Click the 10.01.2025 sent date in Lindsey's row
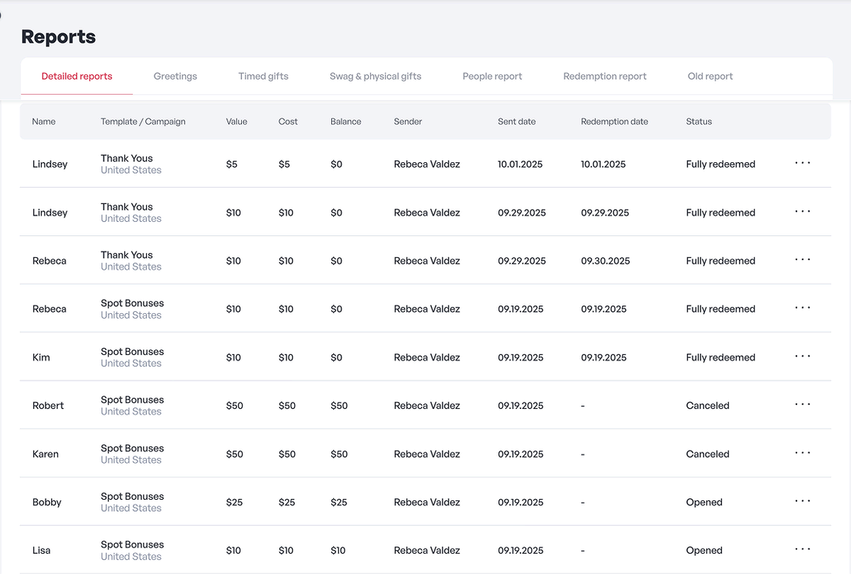The image size is (851, 574). 520,164
